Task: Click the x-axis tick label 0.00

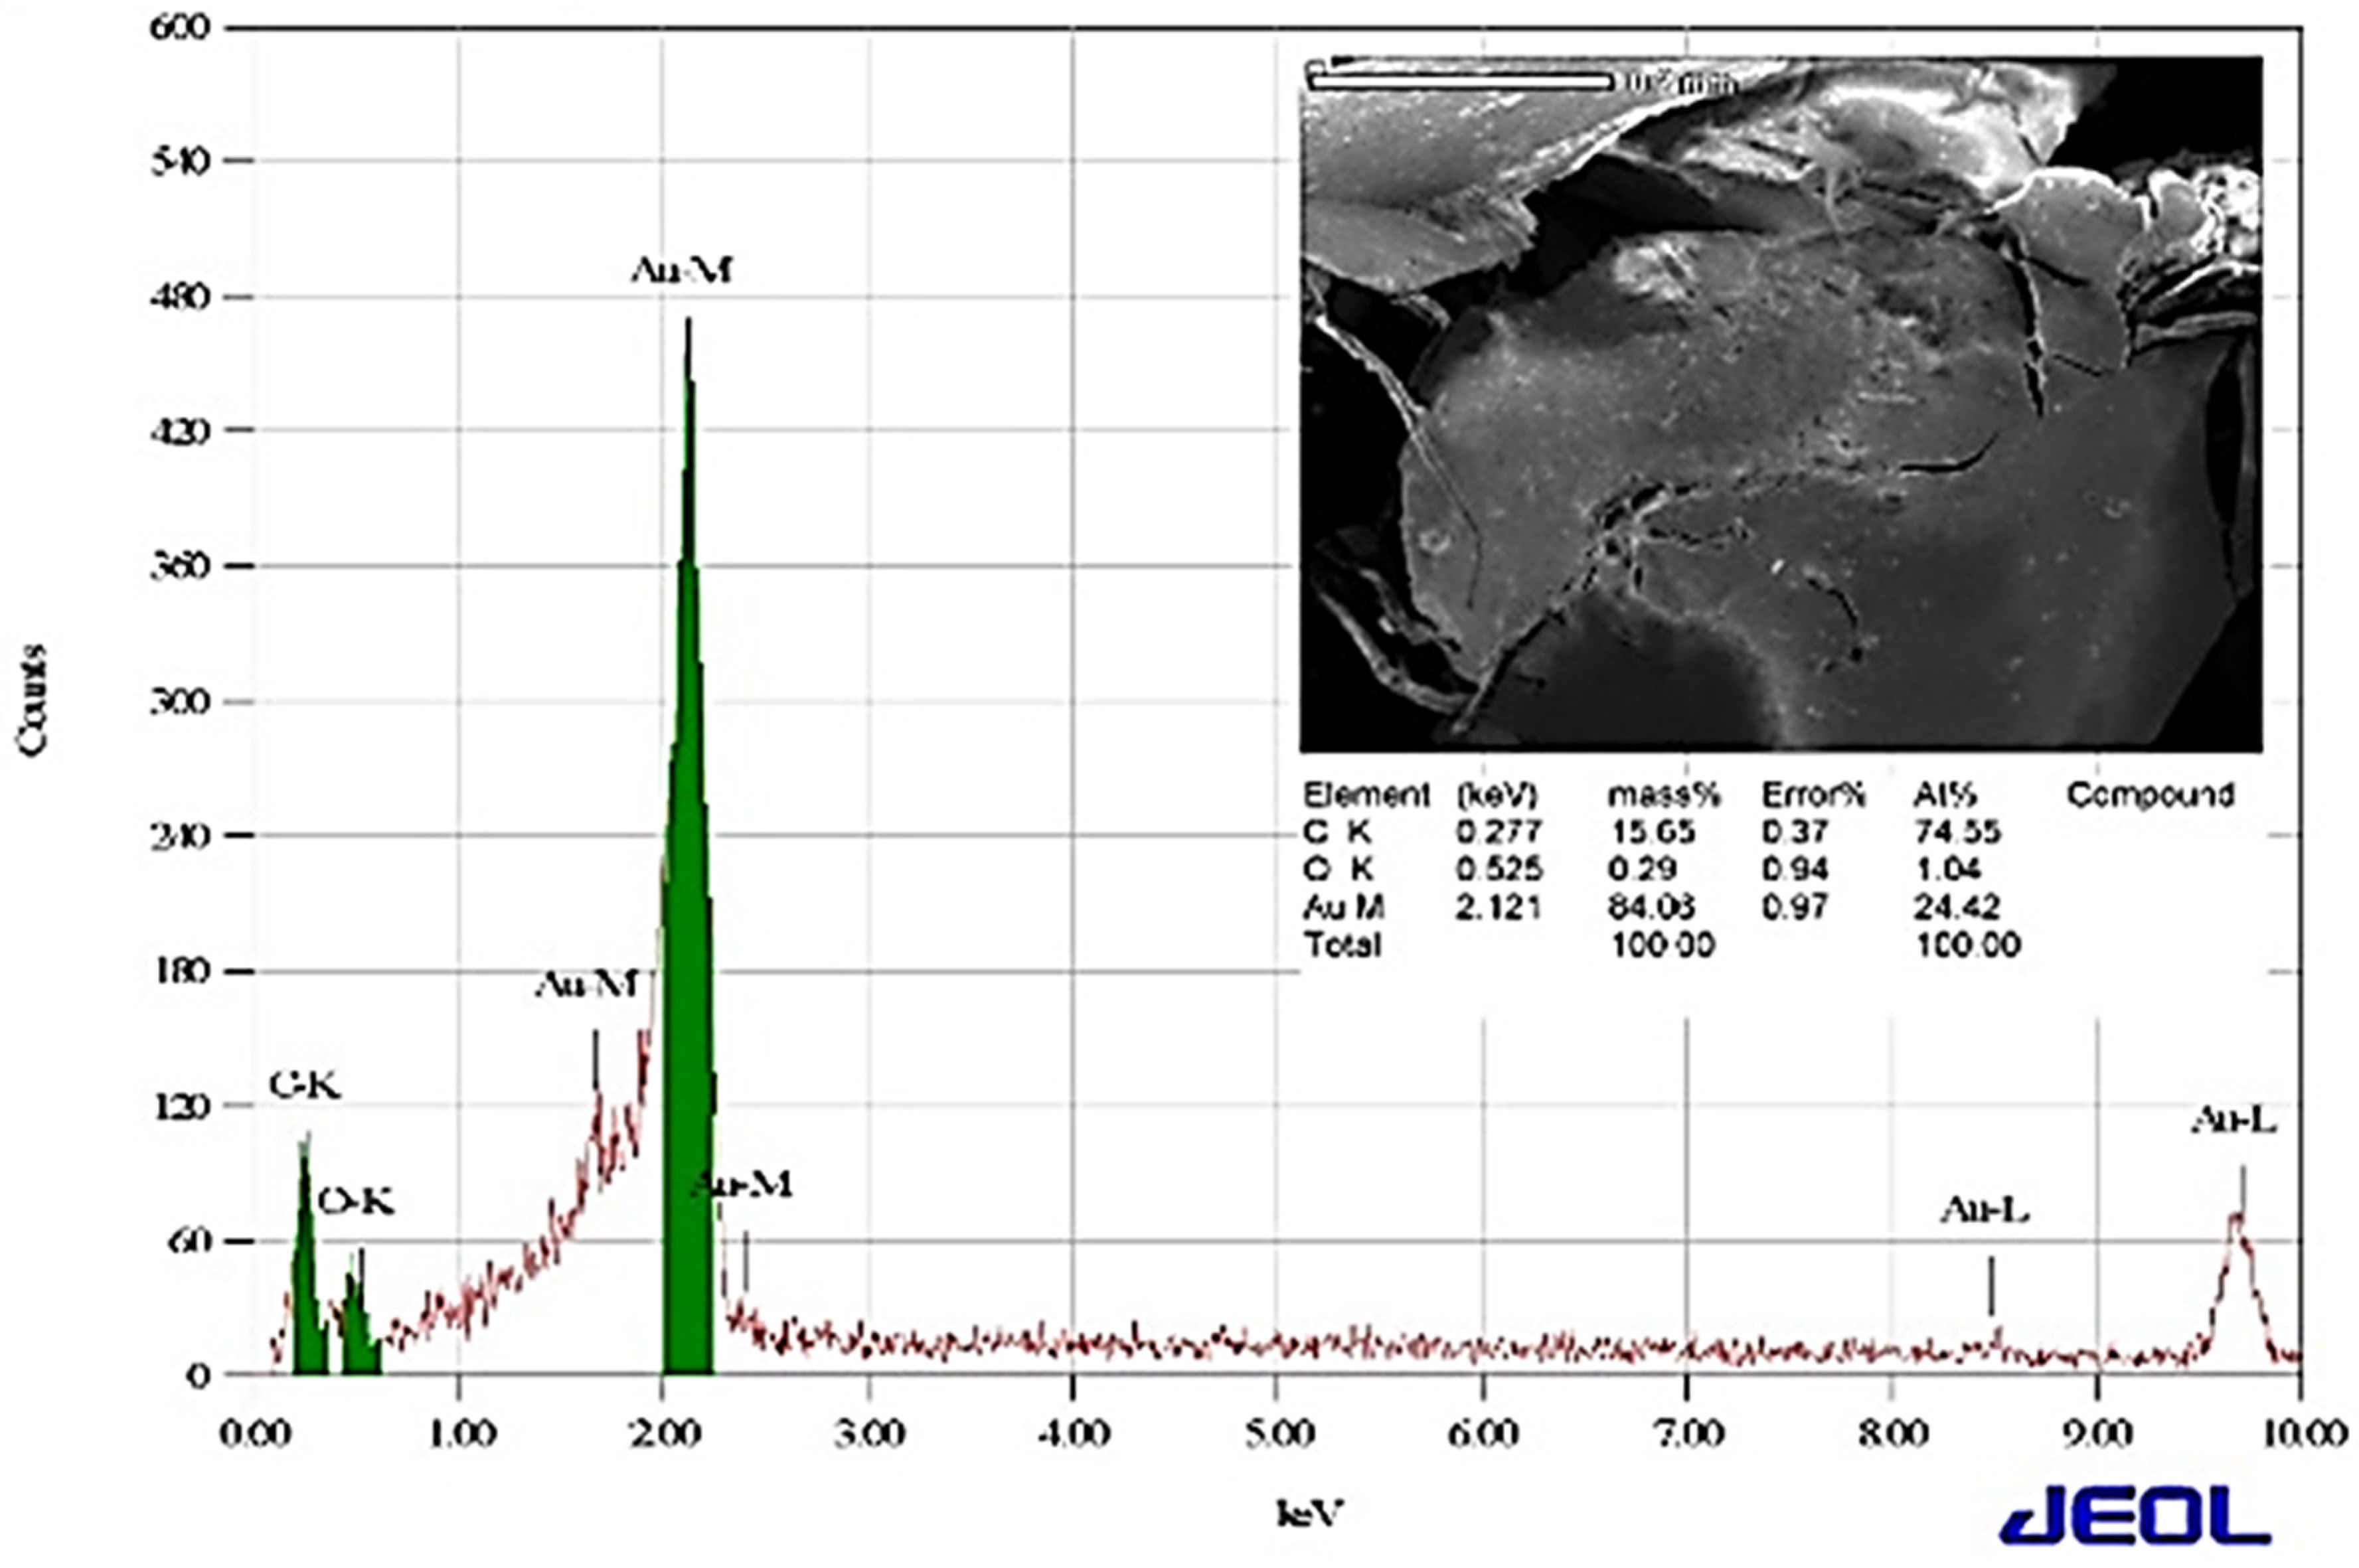Action: [x=255, y=1433]
